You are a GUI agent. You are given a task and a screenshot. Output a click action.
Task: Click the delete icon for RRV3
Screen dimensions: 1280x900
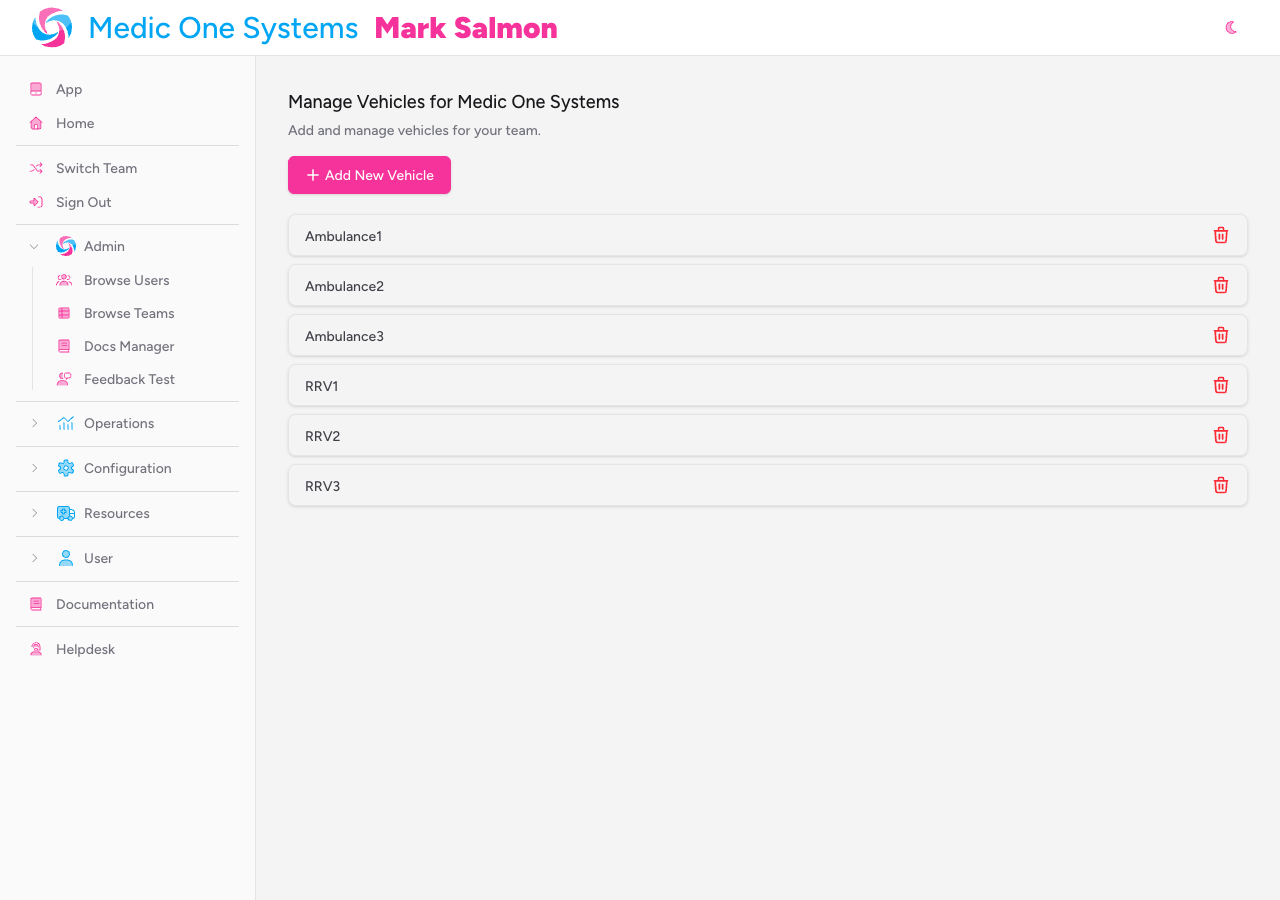[x=1221, y=486]
